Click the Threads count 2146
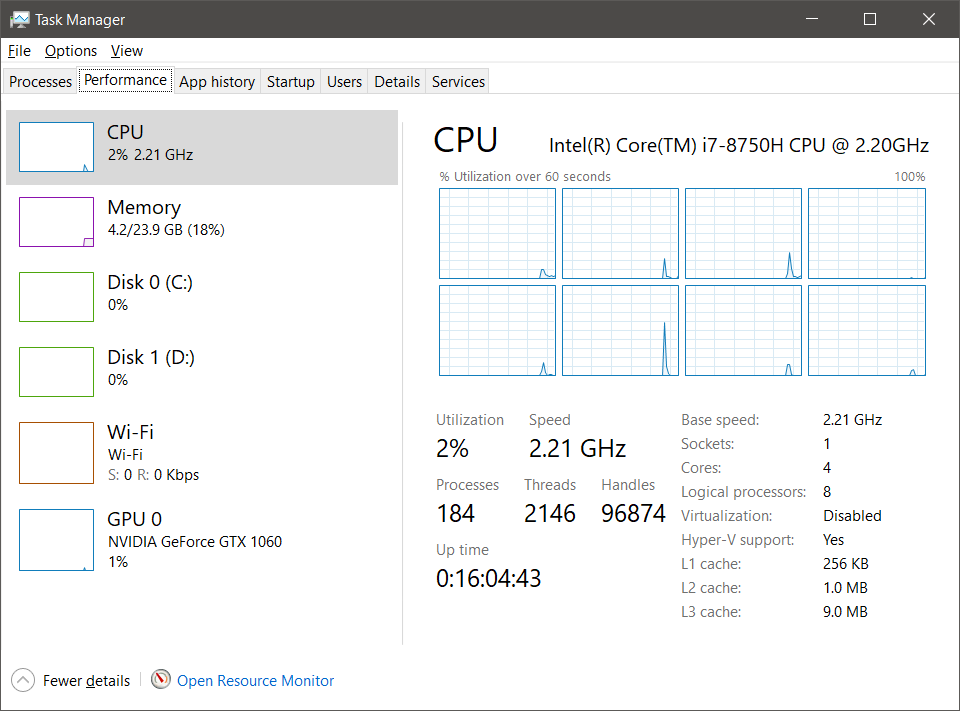This screenshot has width=960, height=711. pyautogui.click(x=550, y=513)
